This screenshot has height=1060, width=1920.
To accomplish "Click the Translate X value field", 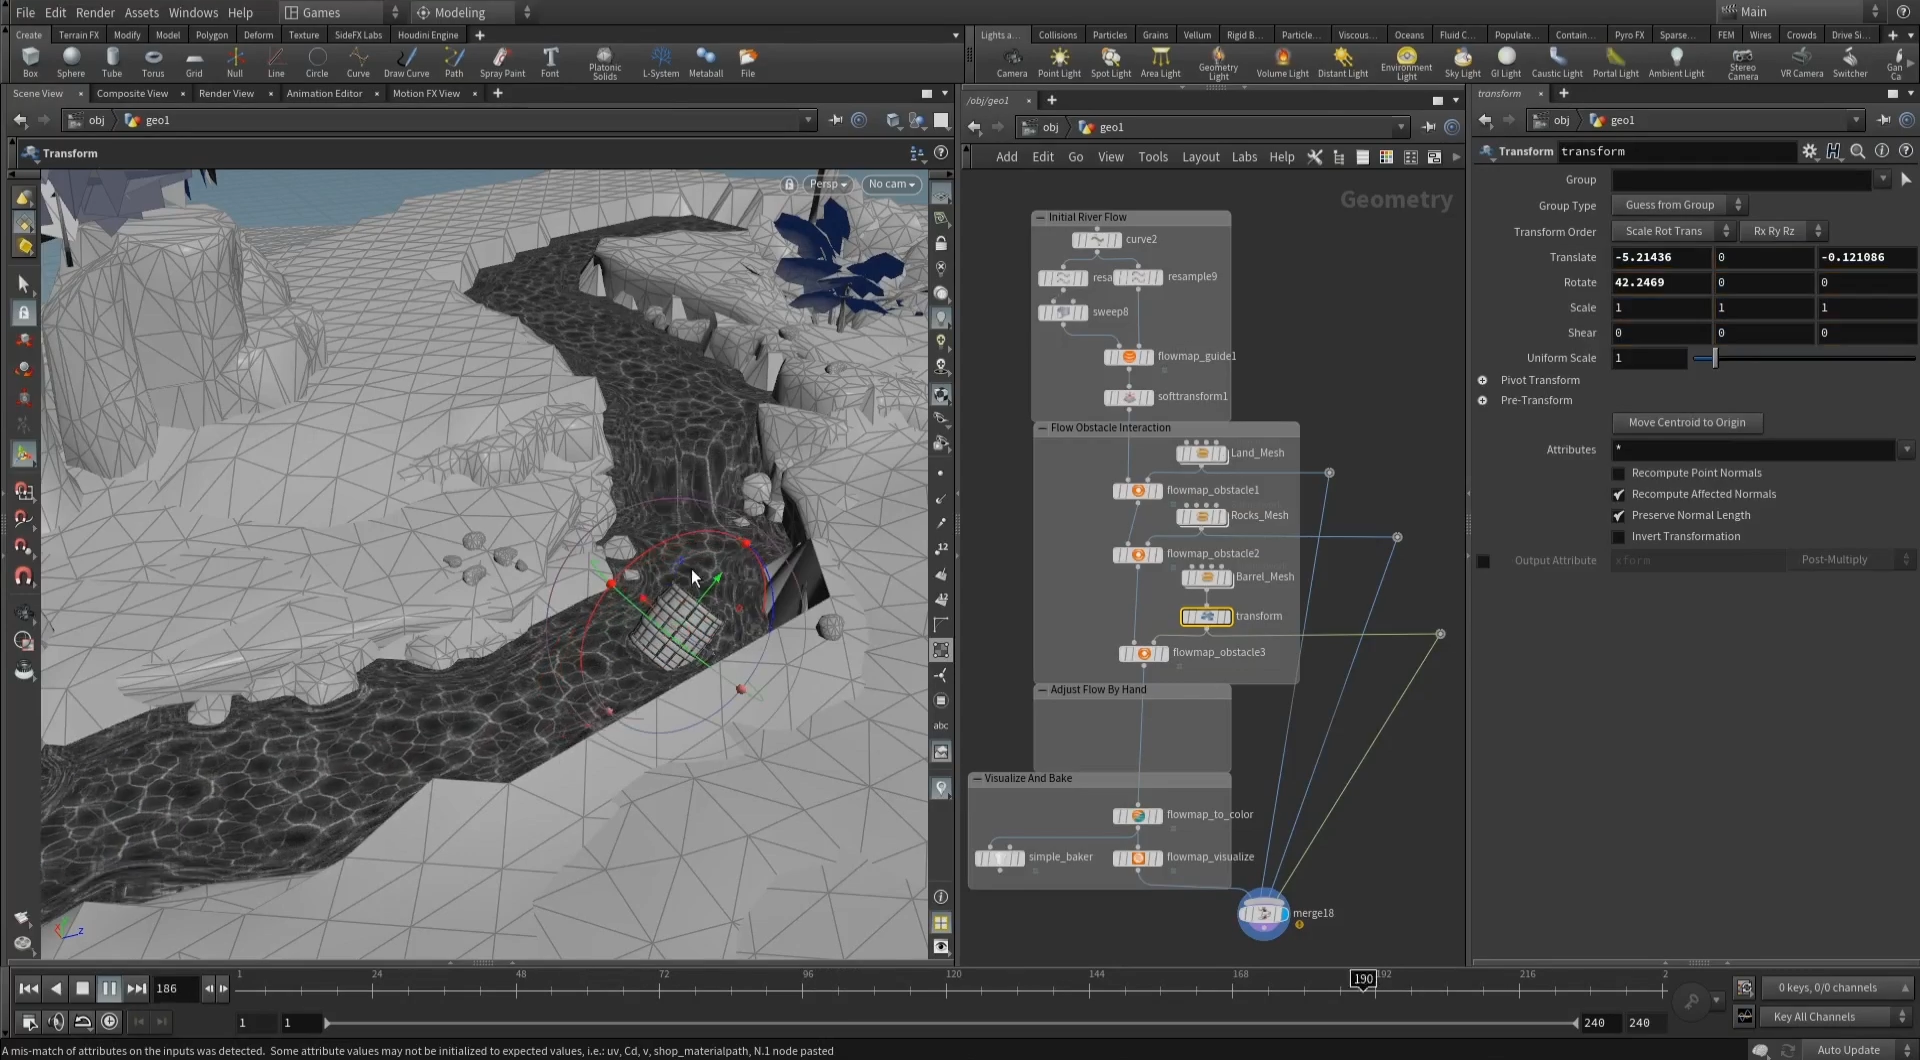I will coord(1660,257).
